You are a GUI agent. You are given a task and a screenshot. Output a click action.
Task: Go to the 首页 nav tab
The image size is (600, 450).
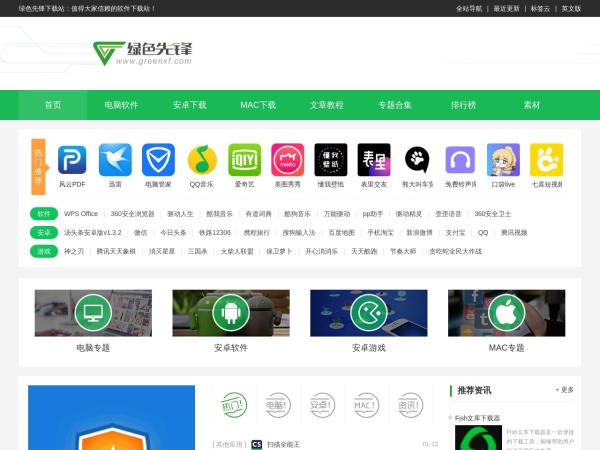click(x=53, y=105)
